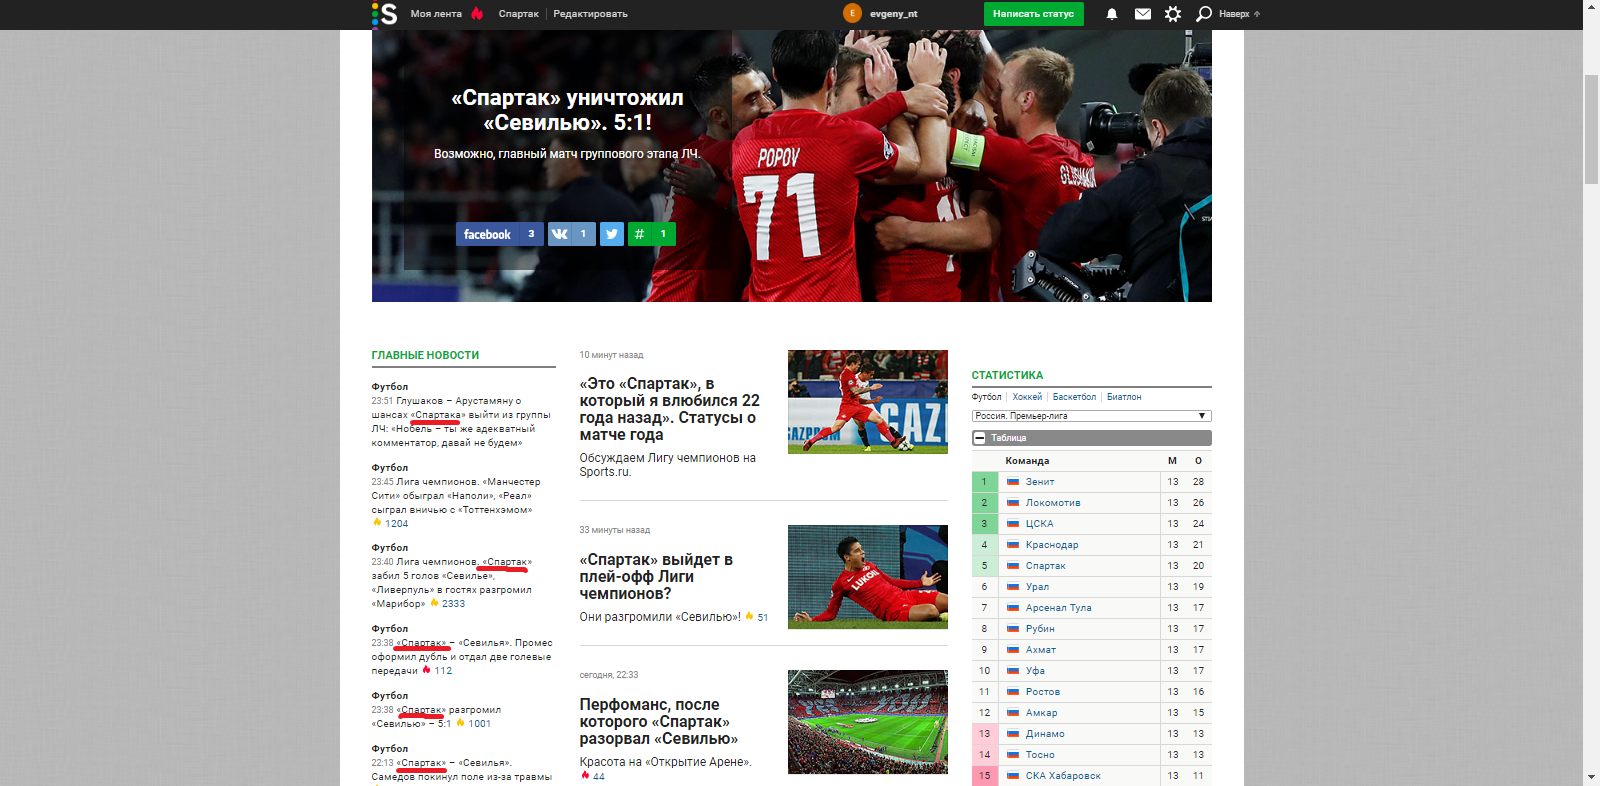Open Арсенал Тула in the standings table

click(1058, 608)
